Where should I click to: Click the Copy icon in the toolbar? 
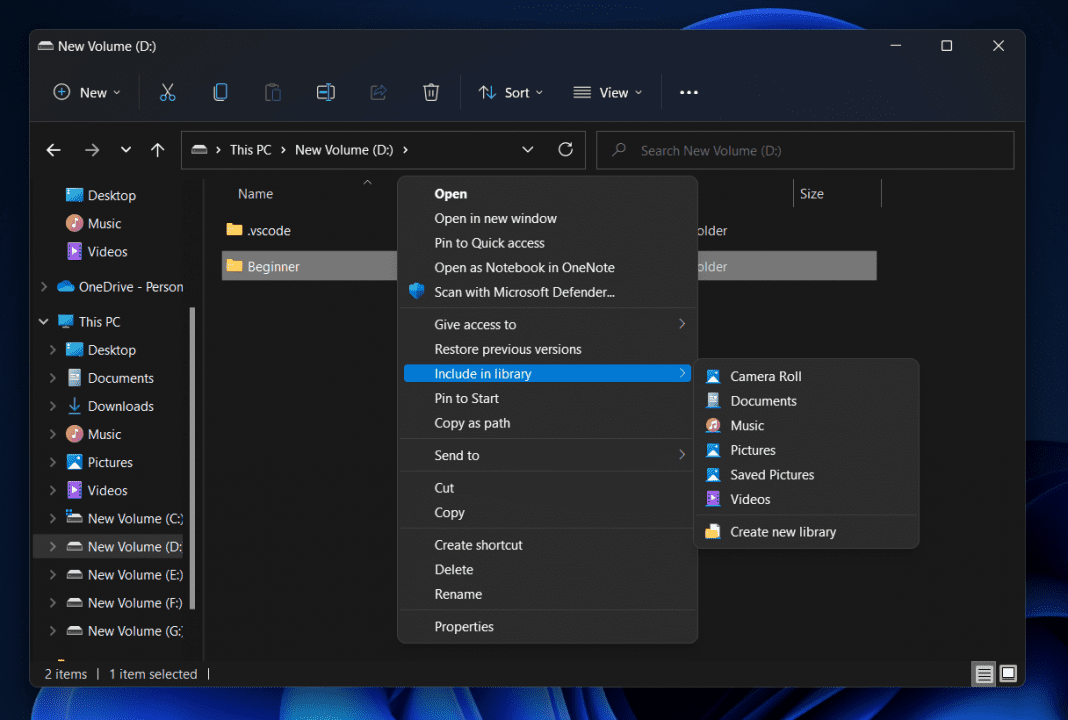click(x=220, y=92)
